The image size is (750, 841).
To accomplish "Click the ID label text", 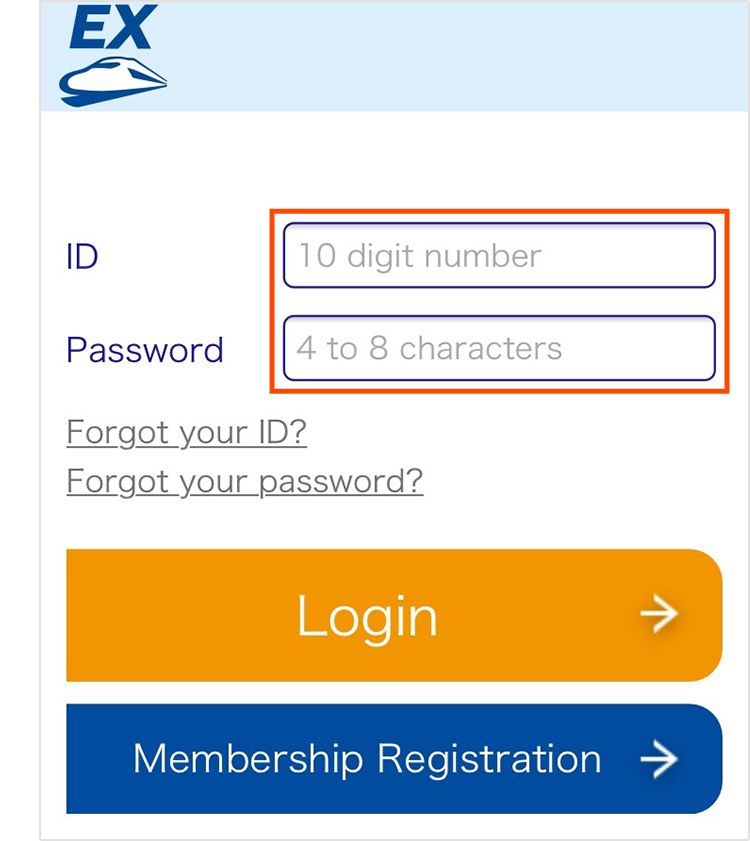I will tap(82, 256).
